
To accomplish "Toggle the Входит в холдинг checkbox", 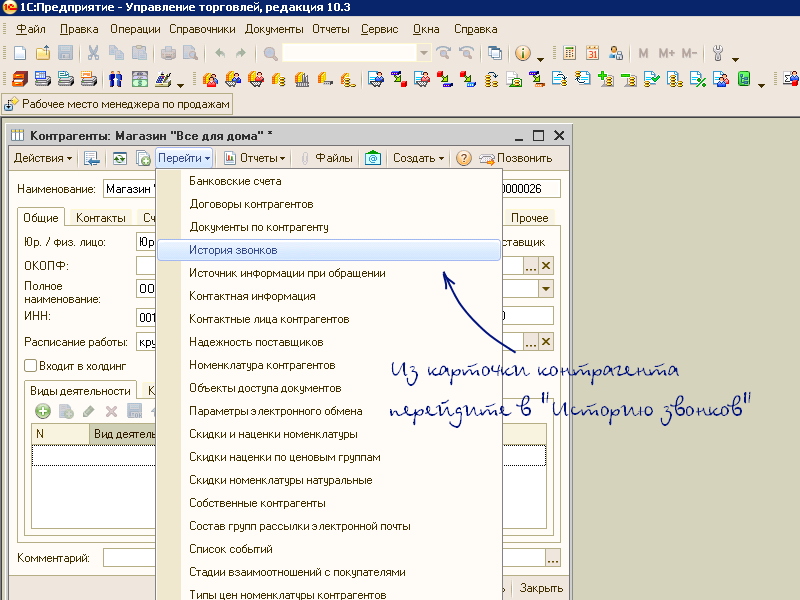I will [31, 365].
